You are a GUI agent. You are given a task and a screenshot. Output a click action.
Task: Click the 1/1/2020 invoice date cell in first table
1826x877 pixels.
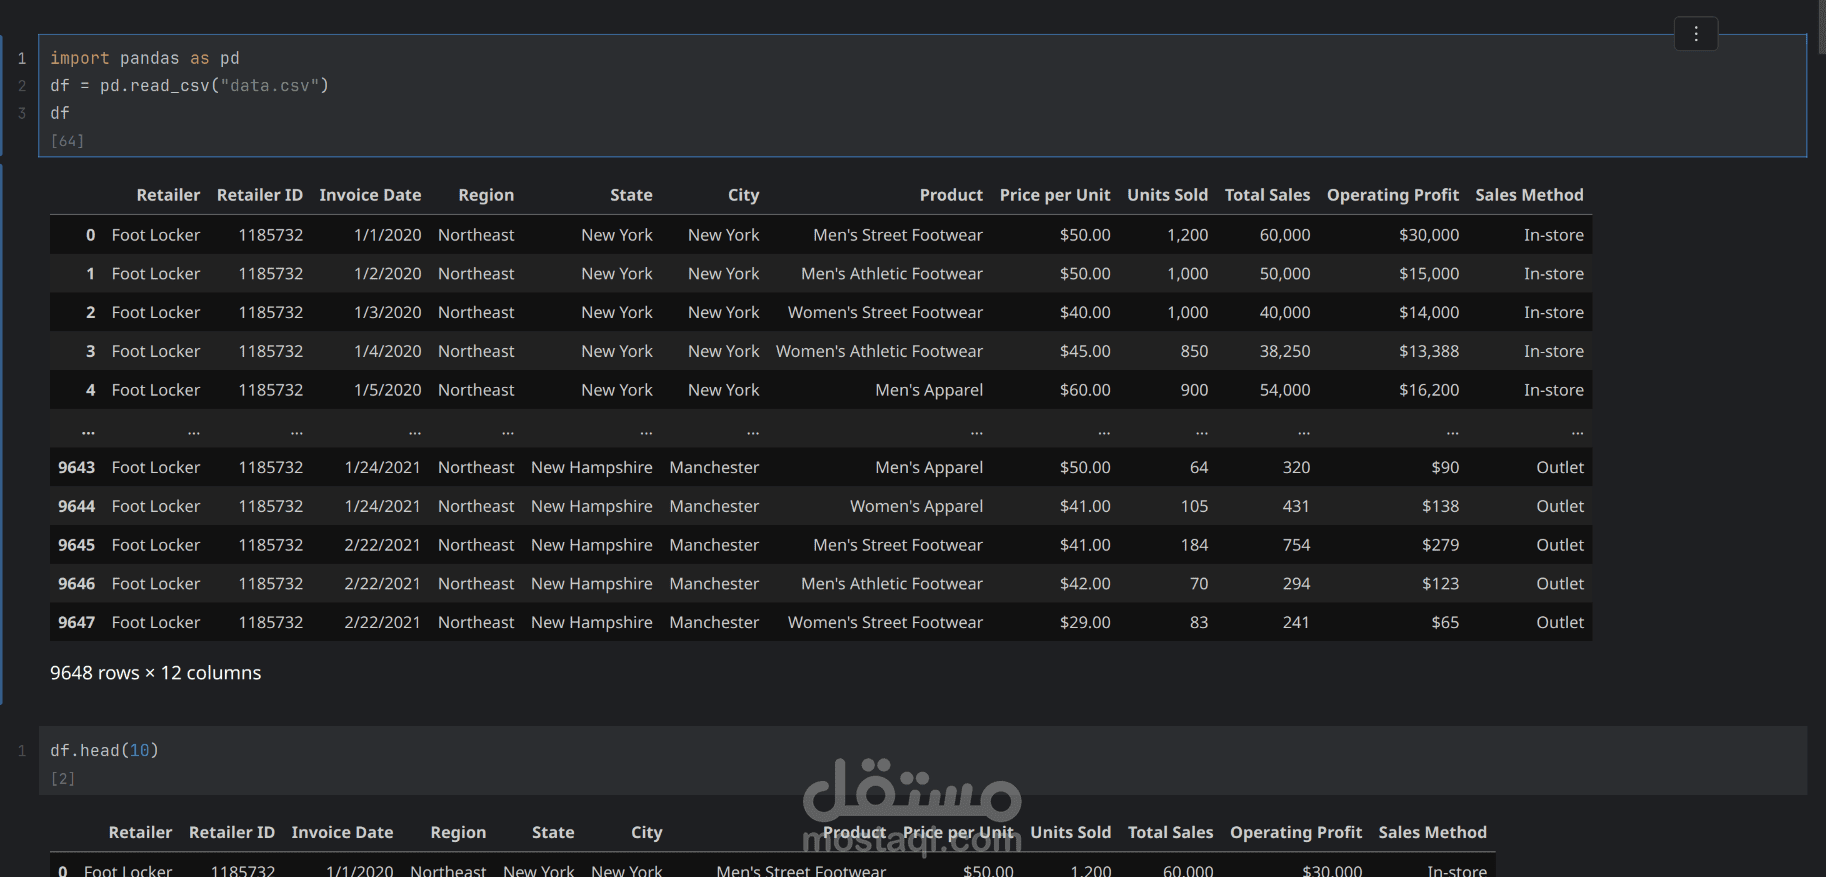pos(387,235)
